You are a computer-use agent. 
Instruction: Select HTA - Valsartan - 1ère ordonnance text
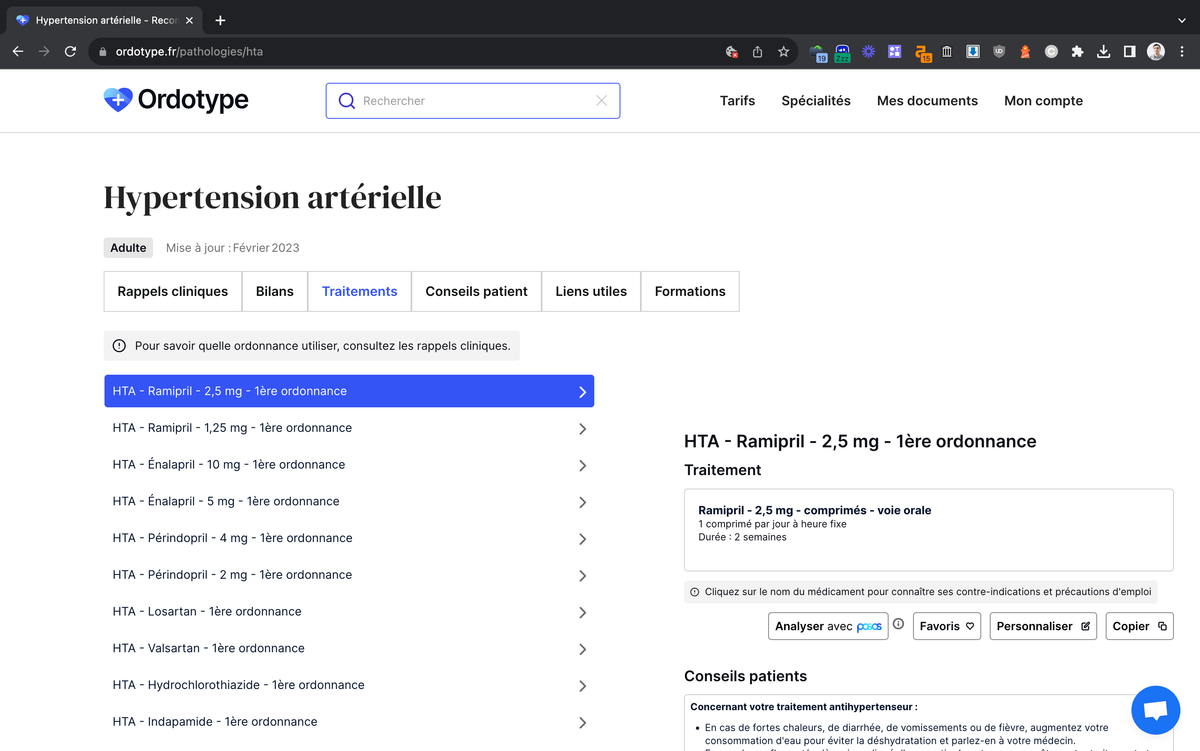[208, 648]
